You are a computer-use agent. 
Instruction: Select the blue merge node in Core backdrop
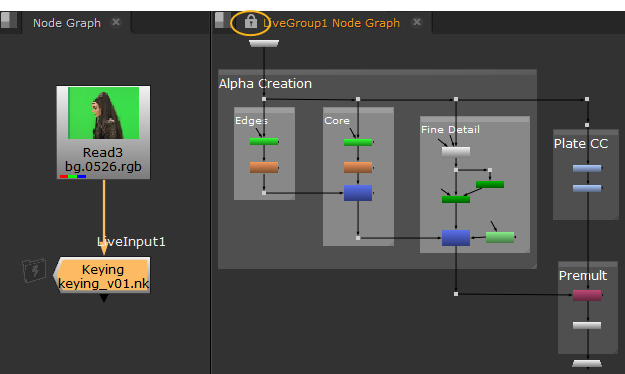click(x=358, y=193)
